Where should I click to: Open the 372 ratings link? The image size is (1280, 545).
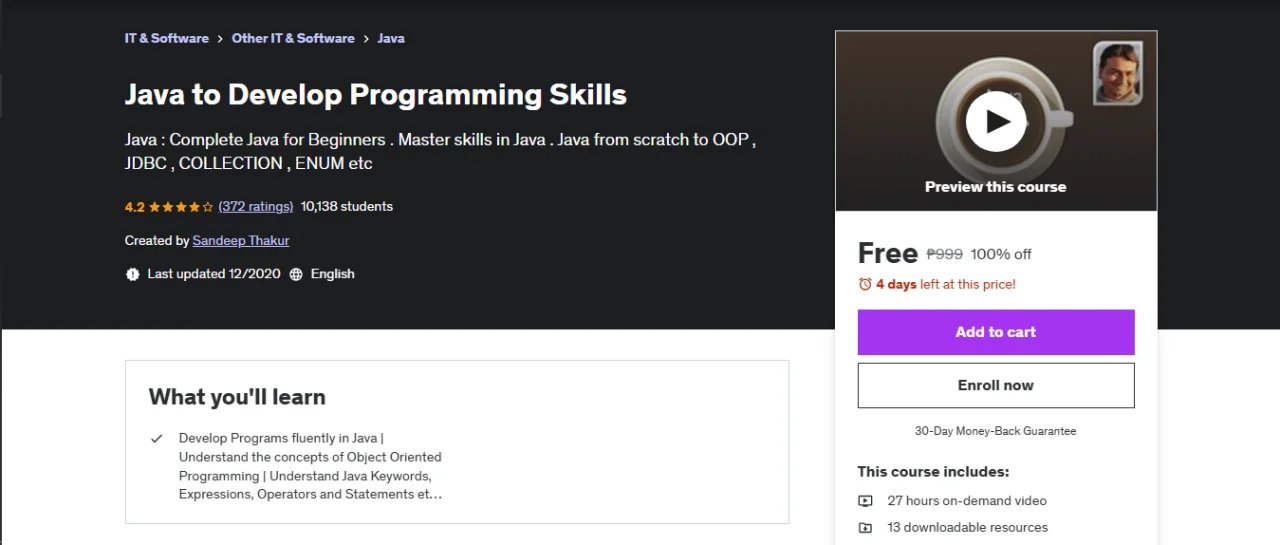point(256,206)
